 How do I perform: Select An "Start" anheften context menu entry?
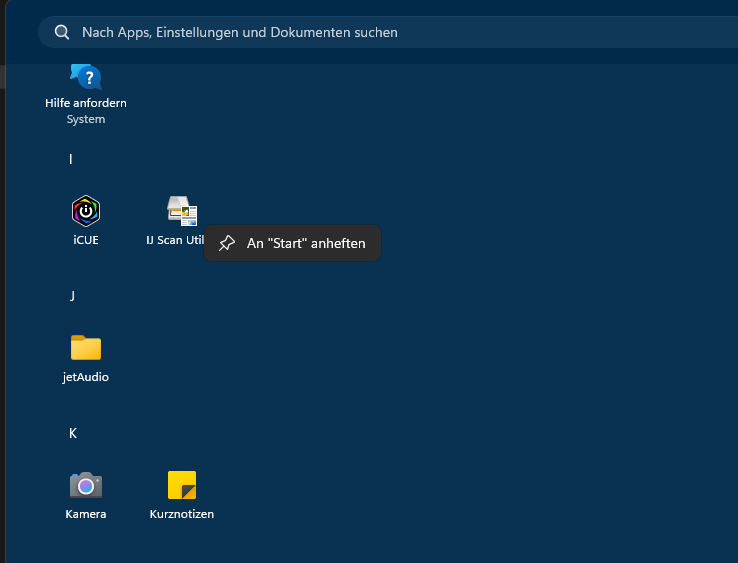tap(292, 243)
